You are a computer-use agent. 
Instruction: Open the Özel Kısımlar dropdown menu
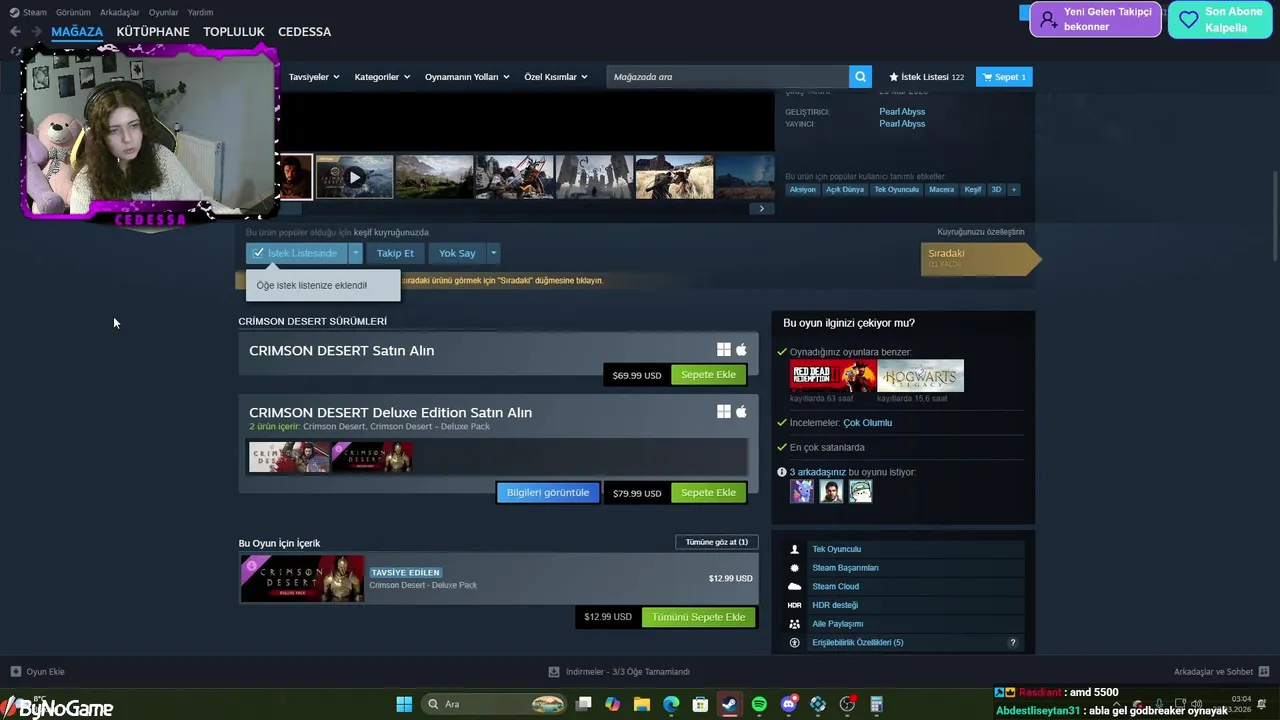click(x=556, y=77)
